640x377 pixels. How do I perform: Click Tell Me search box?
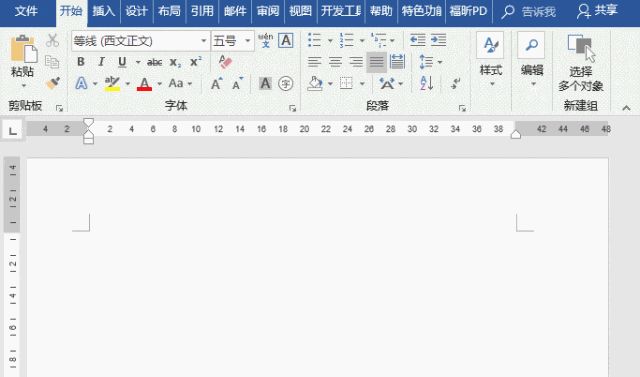click(x=529, y=11)
